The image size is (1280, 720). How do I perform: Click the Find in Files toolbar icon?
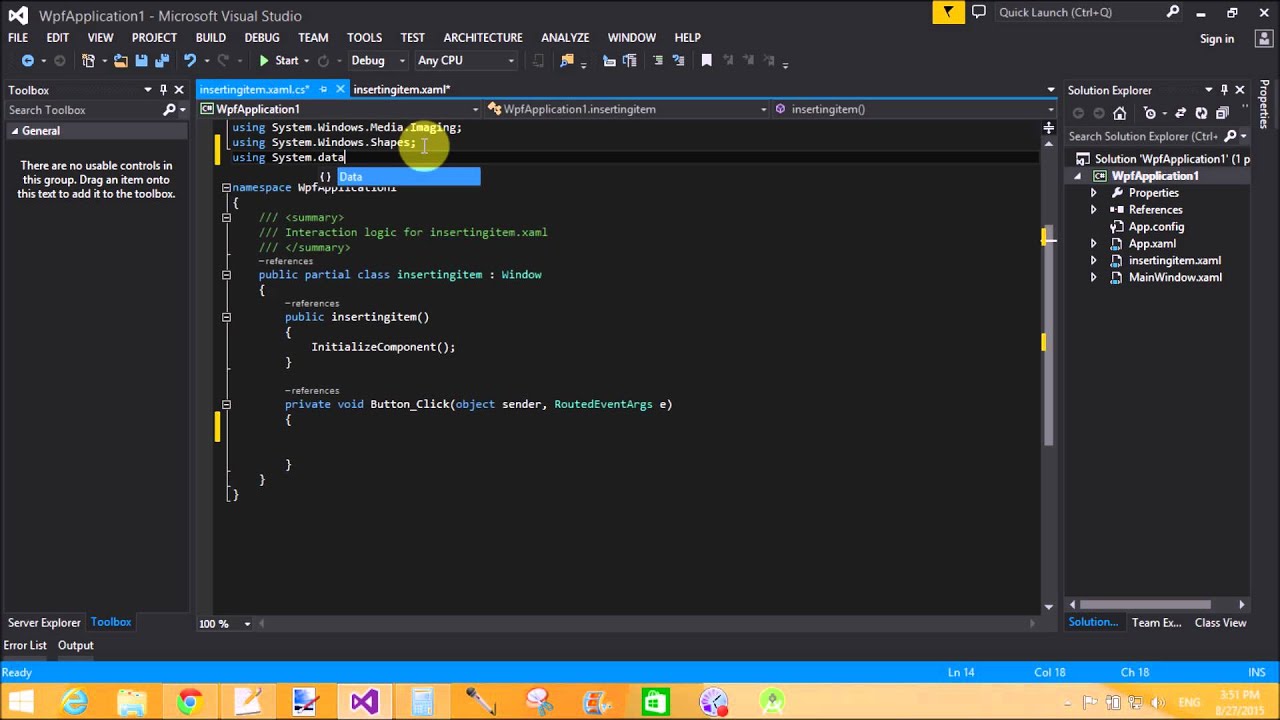click(x=567, y=61)
